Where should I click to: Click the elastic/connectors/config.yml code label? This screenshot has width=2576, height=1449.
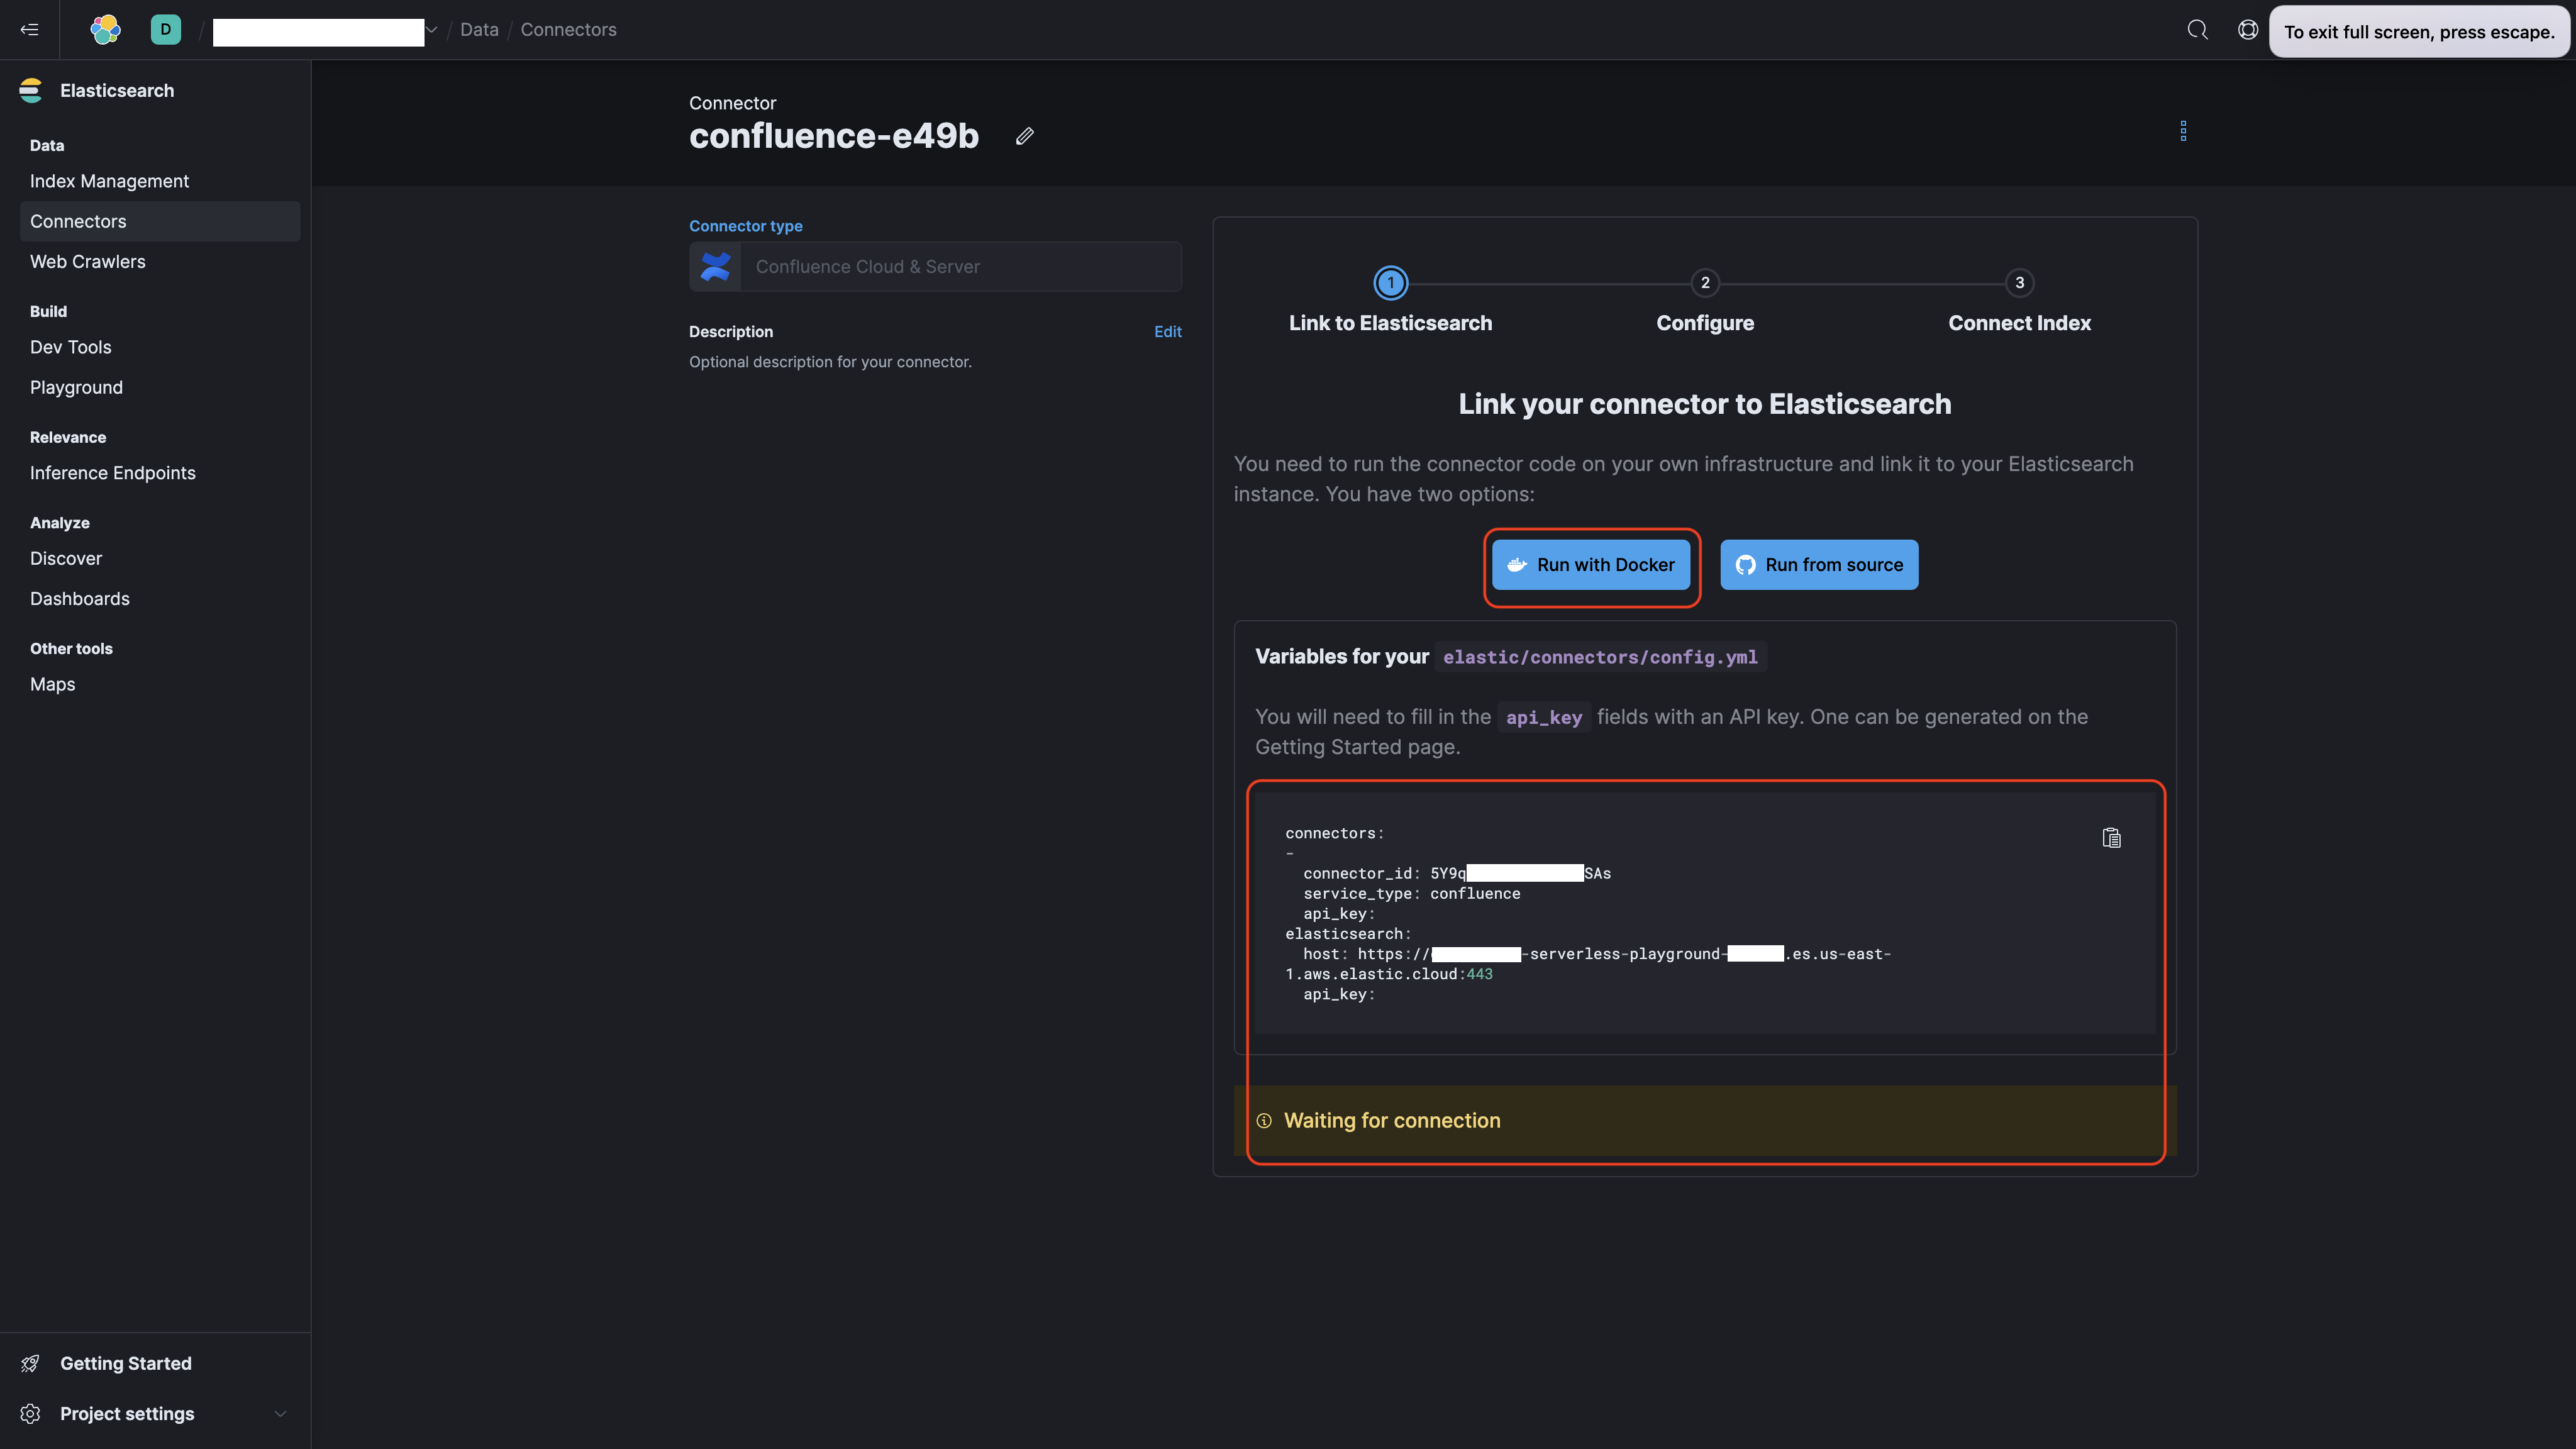pyautogui.click(x=1600, y=657)
